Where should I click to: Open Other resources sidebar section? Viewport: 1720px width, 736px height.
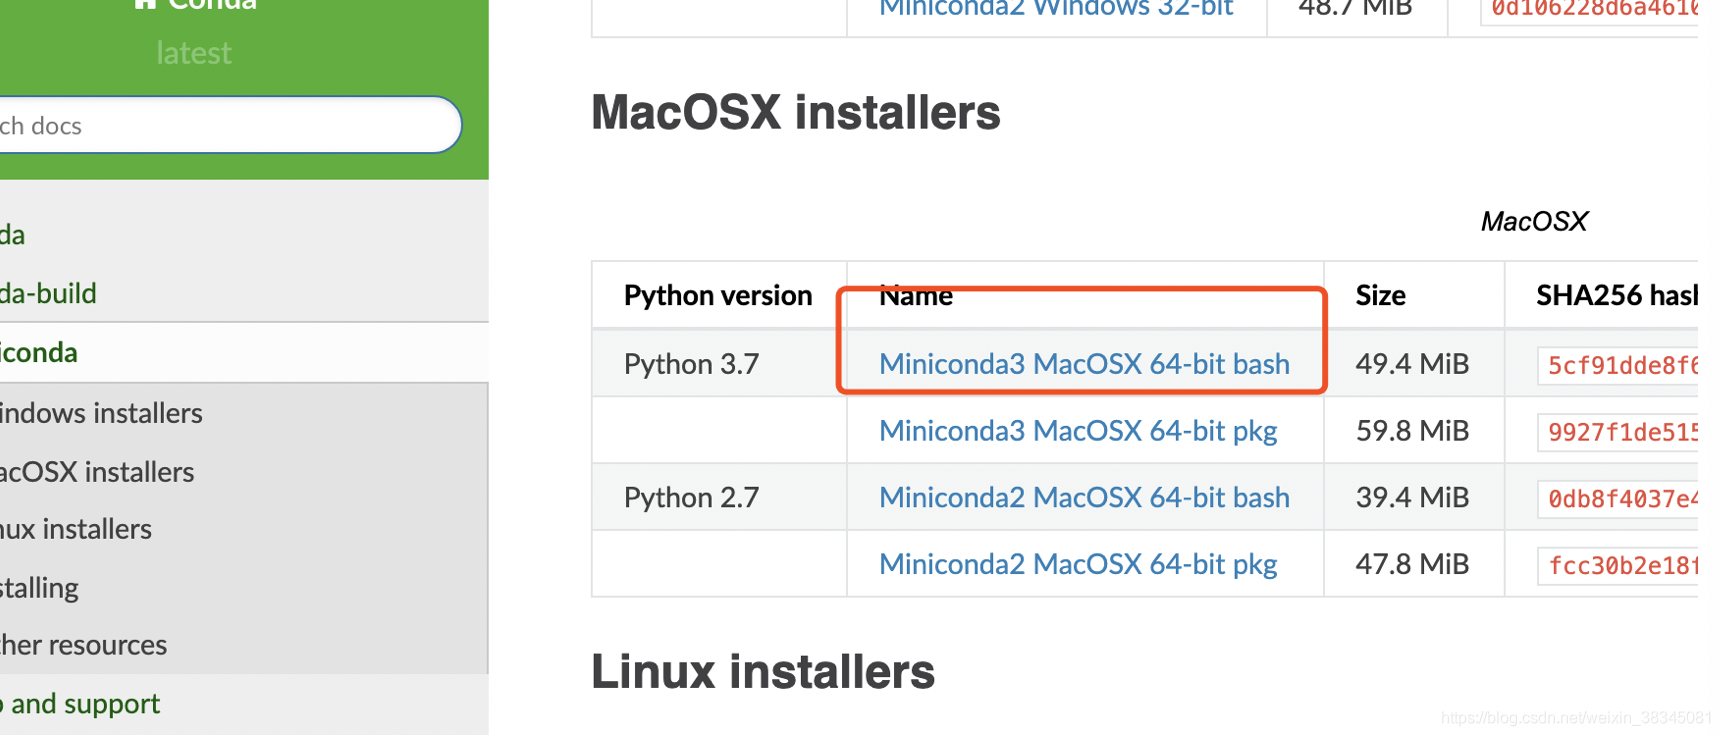click(x=83, y=645)
